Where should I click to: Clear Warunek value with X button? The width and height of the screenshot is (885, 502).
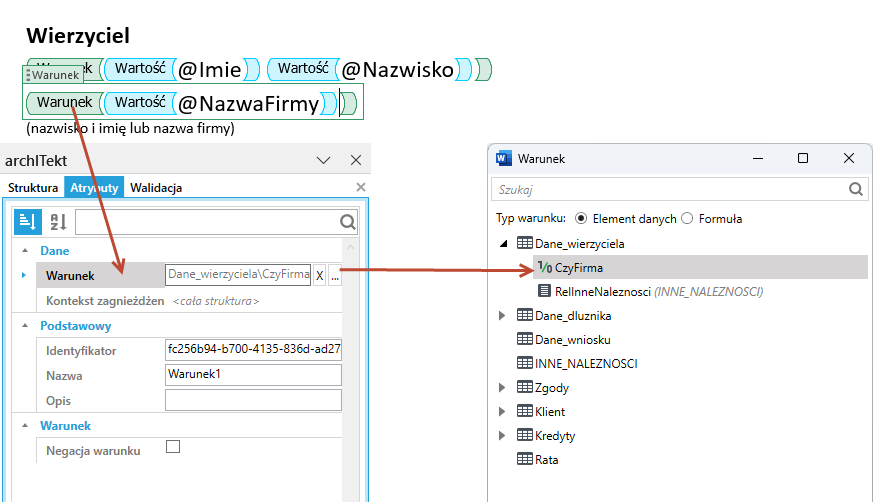[x=319, y=275]
